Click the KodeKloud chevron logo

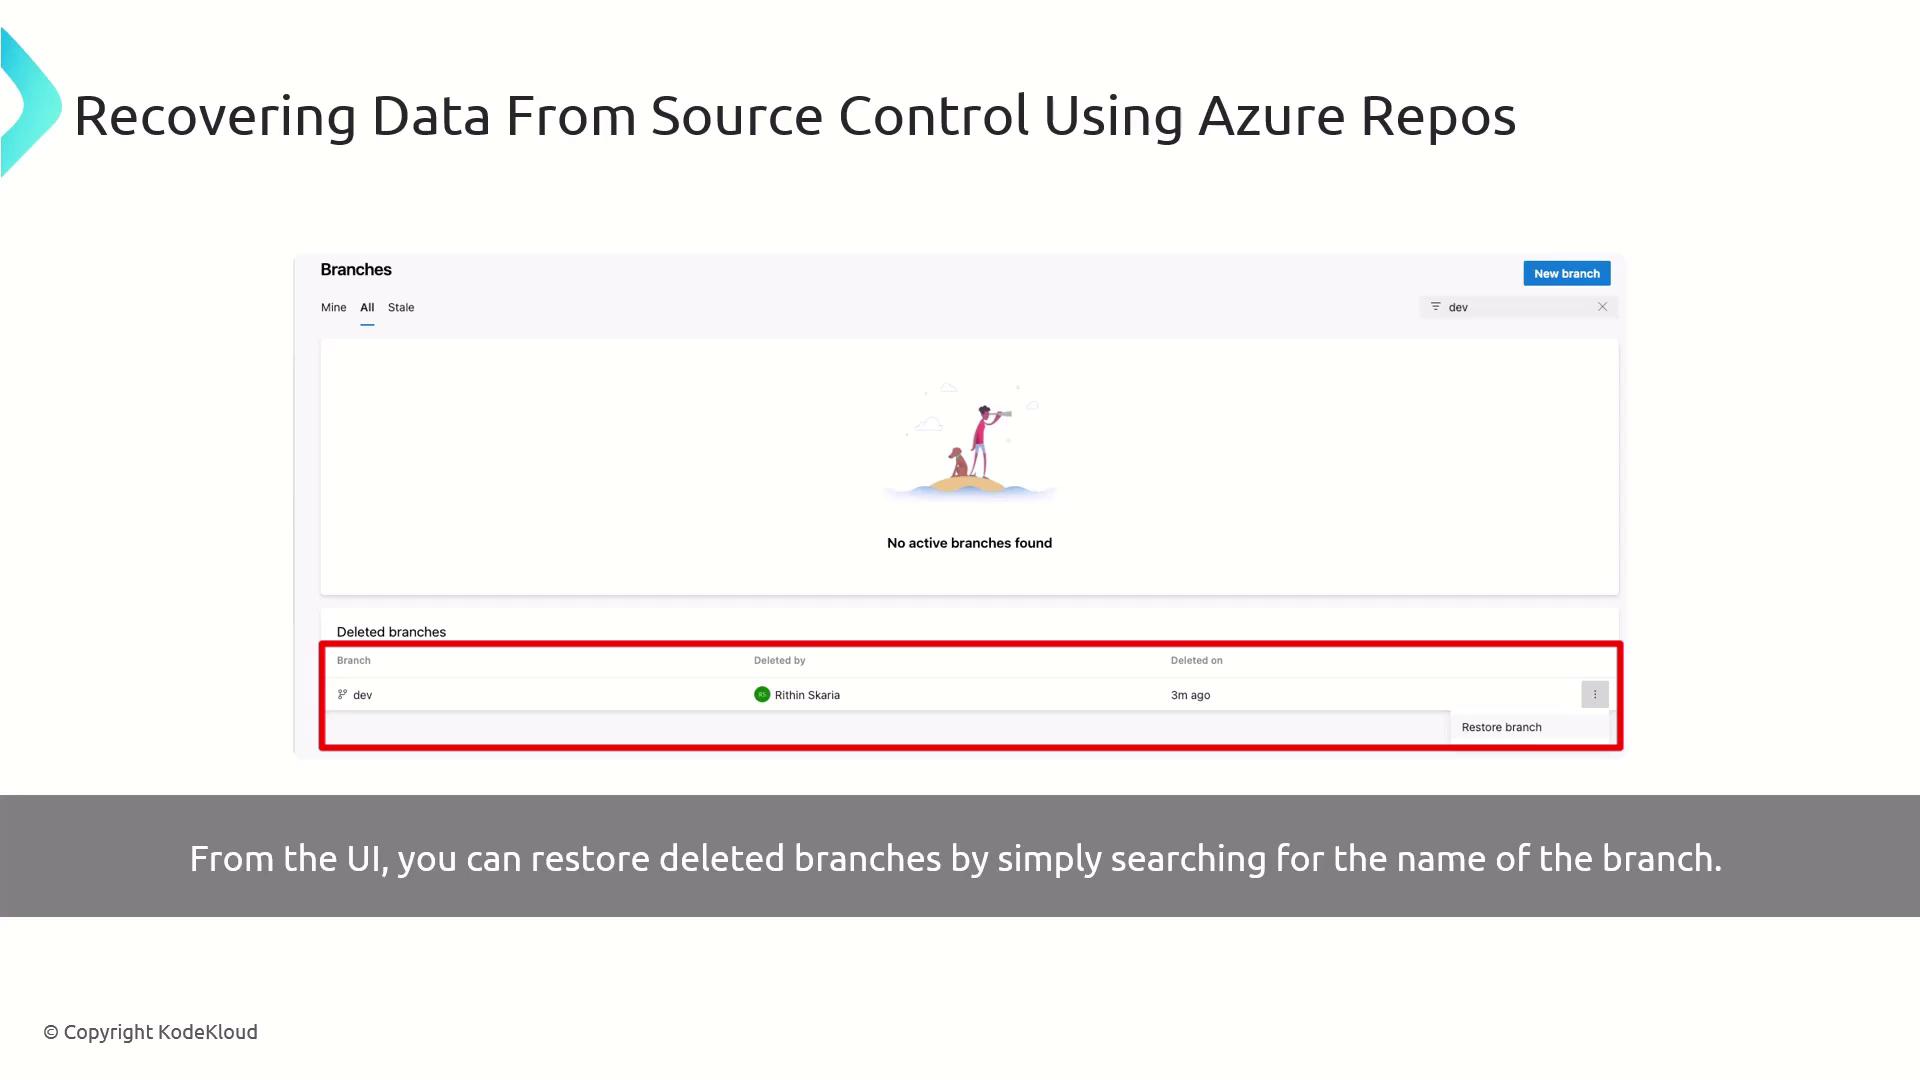tap(30, 104)
